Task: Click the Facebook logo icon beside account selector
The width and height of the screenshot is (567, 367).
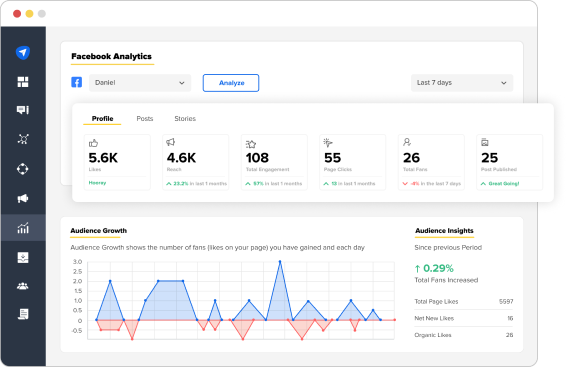Action: [x=76, y=82]
